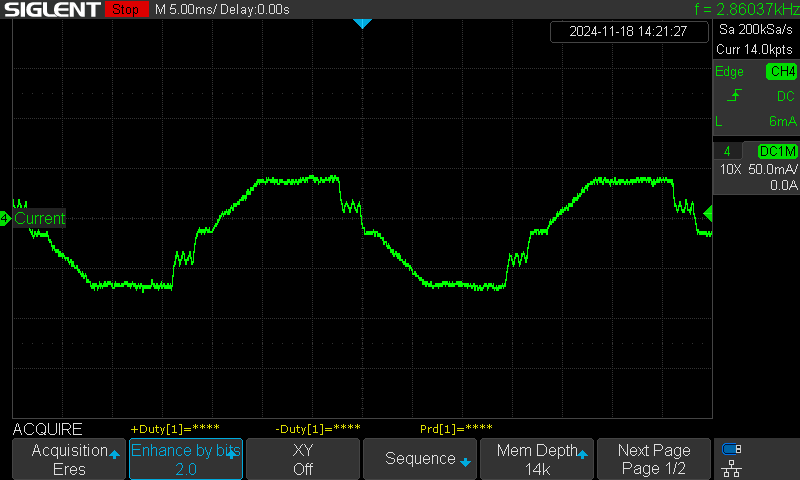
Task: Click the Curr 14.0kpts memory readout
Action: pyautogui.click(x=755, y=49)
